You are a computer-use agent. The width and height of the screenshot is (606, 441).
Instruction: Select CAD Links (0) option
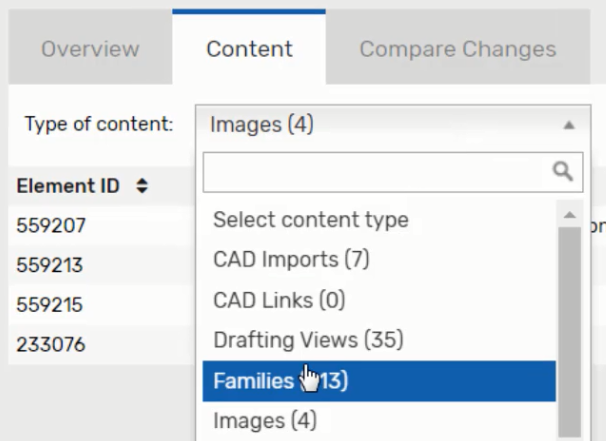[279, 299]
